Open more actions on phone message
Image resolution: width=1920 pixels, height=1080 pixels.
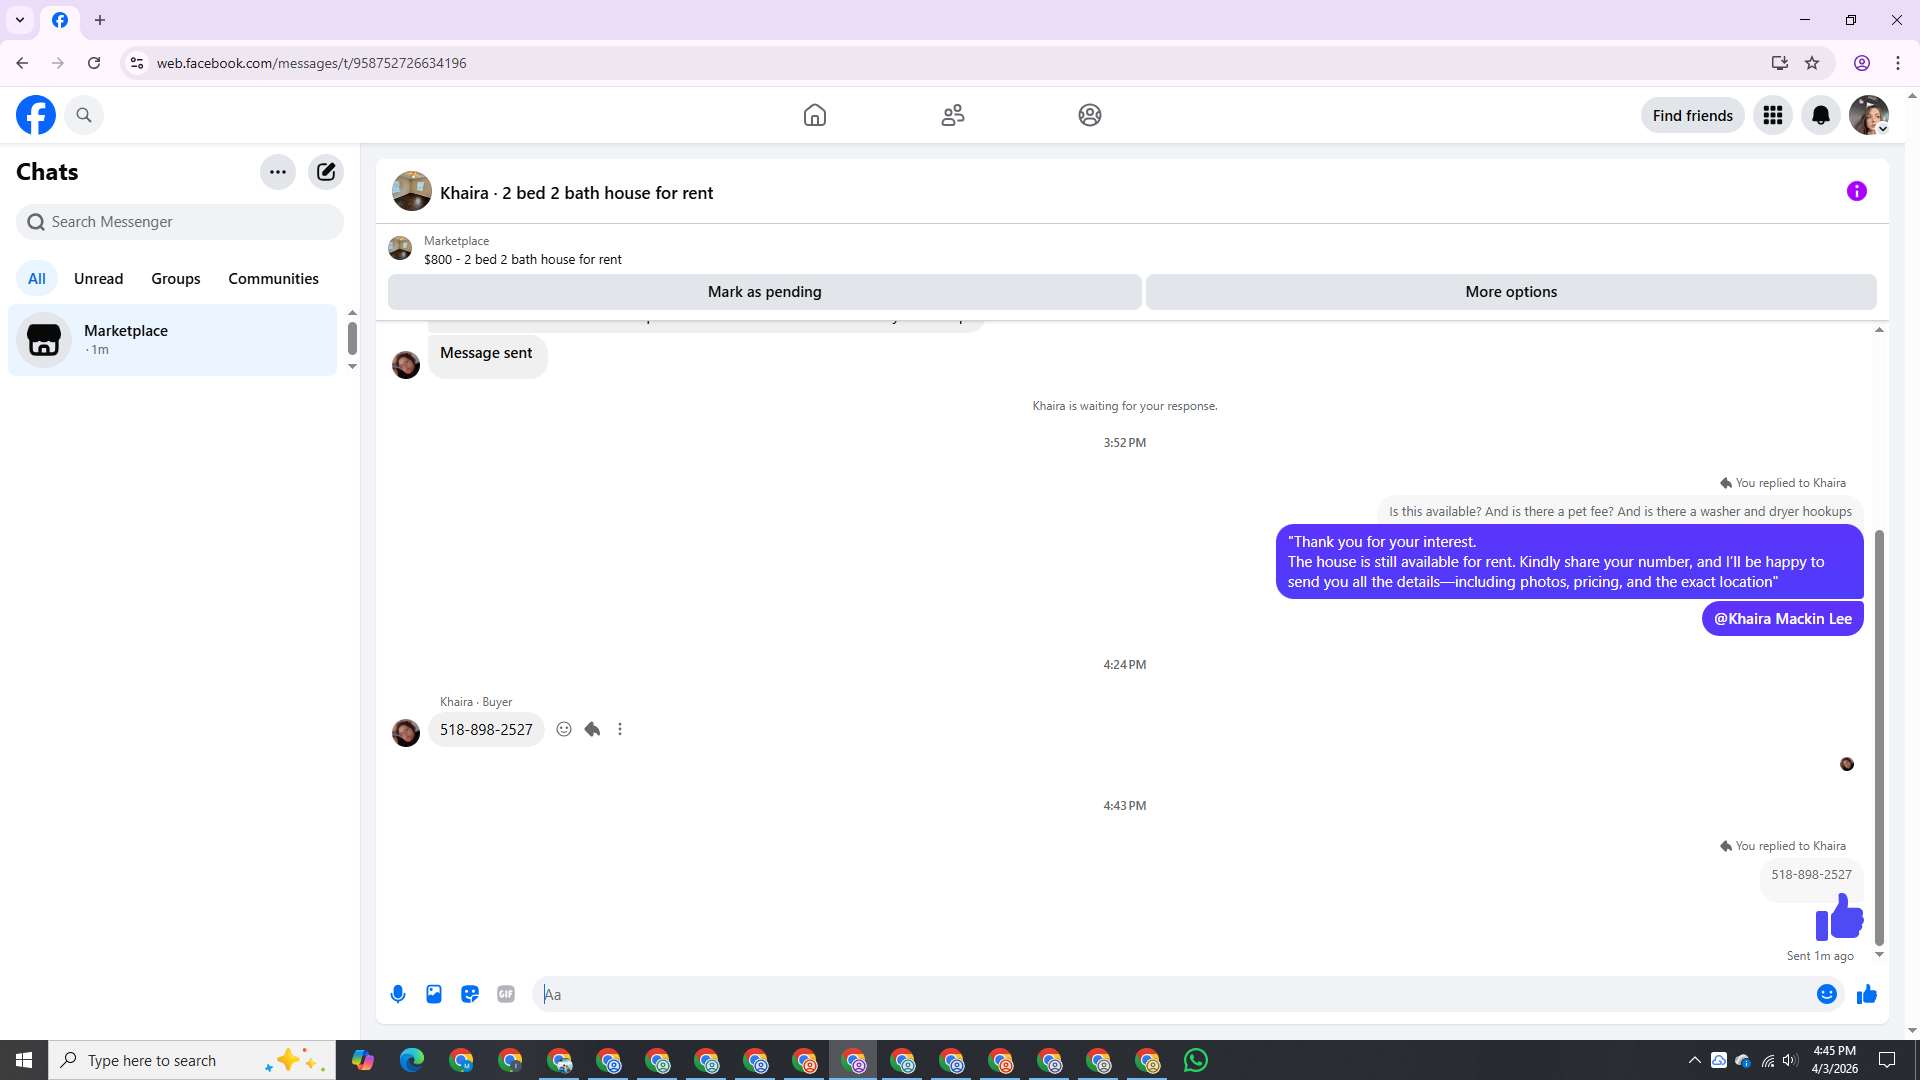[620, 729]
